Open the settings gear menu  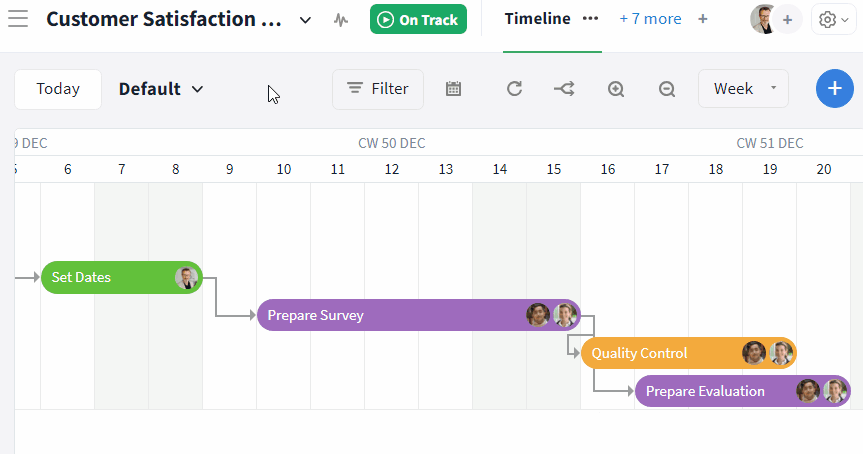point(833,19)
